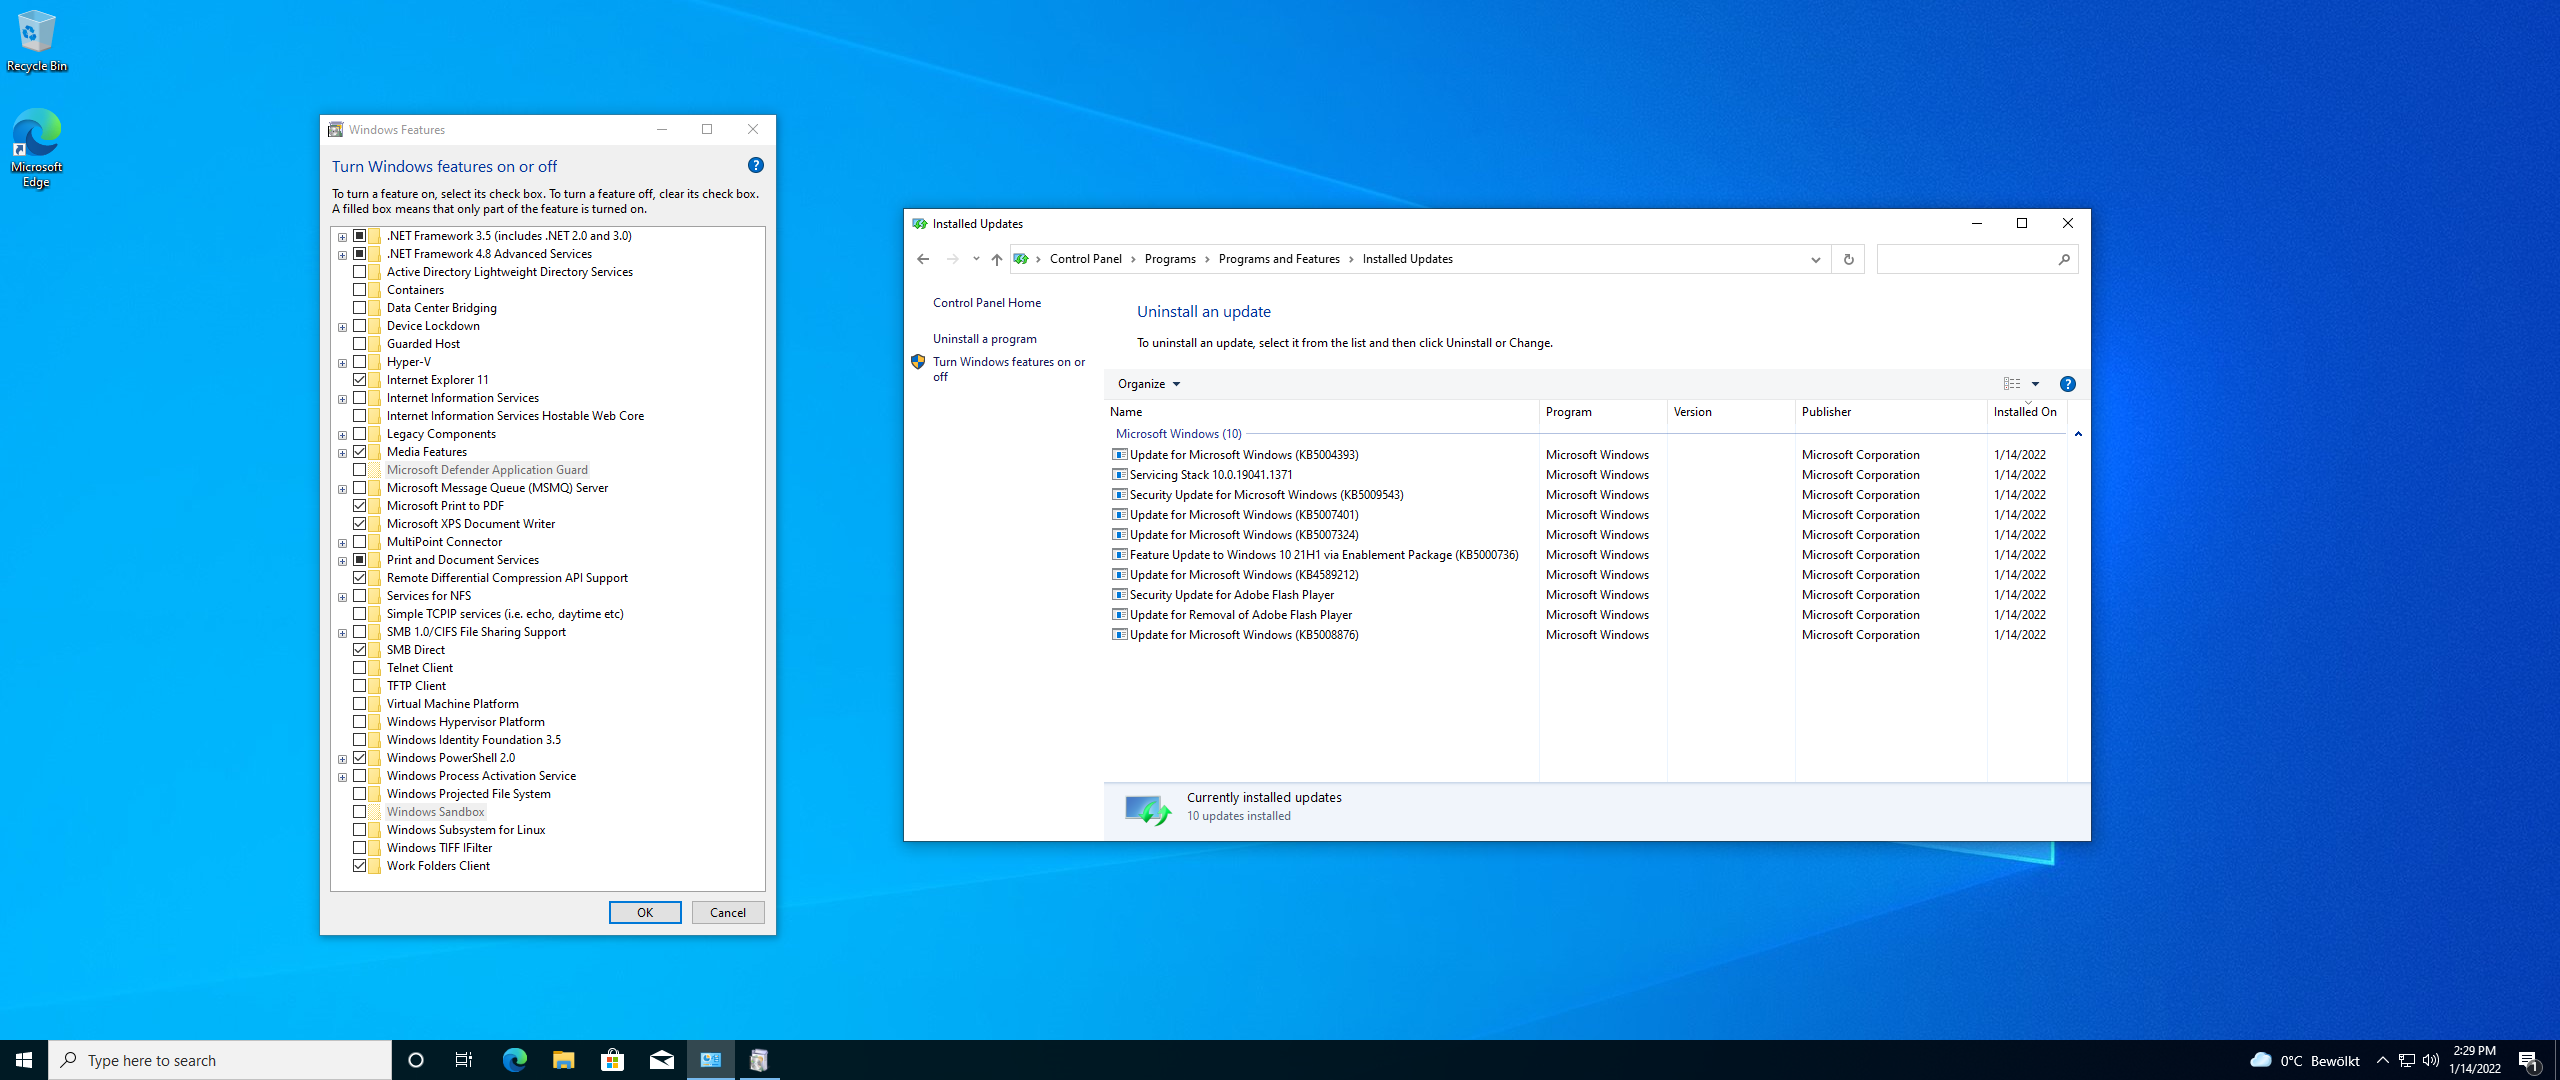Viewport: 2560px width, 1080px height.
Task: Open Microsoft Edge desktop shortcut
Action: [37, 148]
